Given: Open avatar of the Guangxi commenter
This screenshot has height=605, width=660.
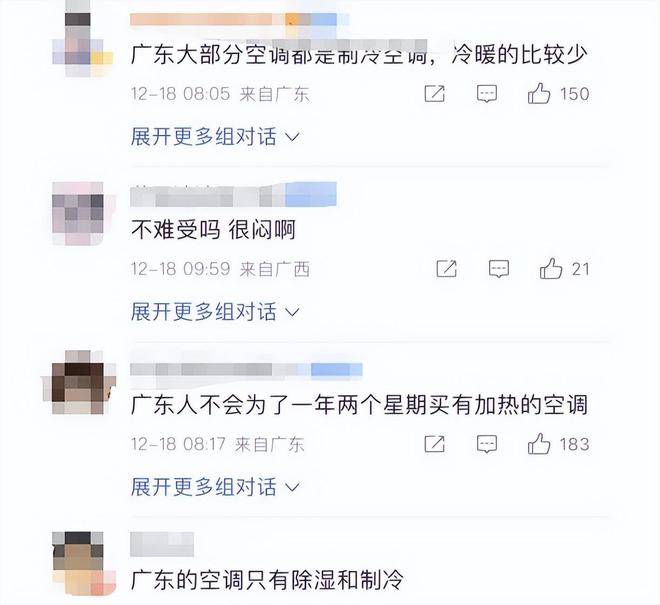Looking at the screenshot, I should (x=78, y=213).
